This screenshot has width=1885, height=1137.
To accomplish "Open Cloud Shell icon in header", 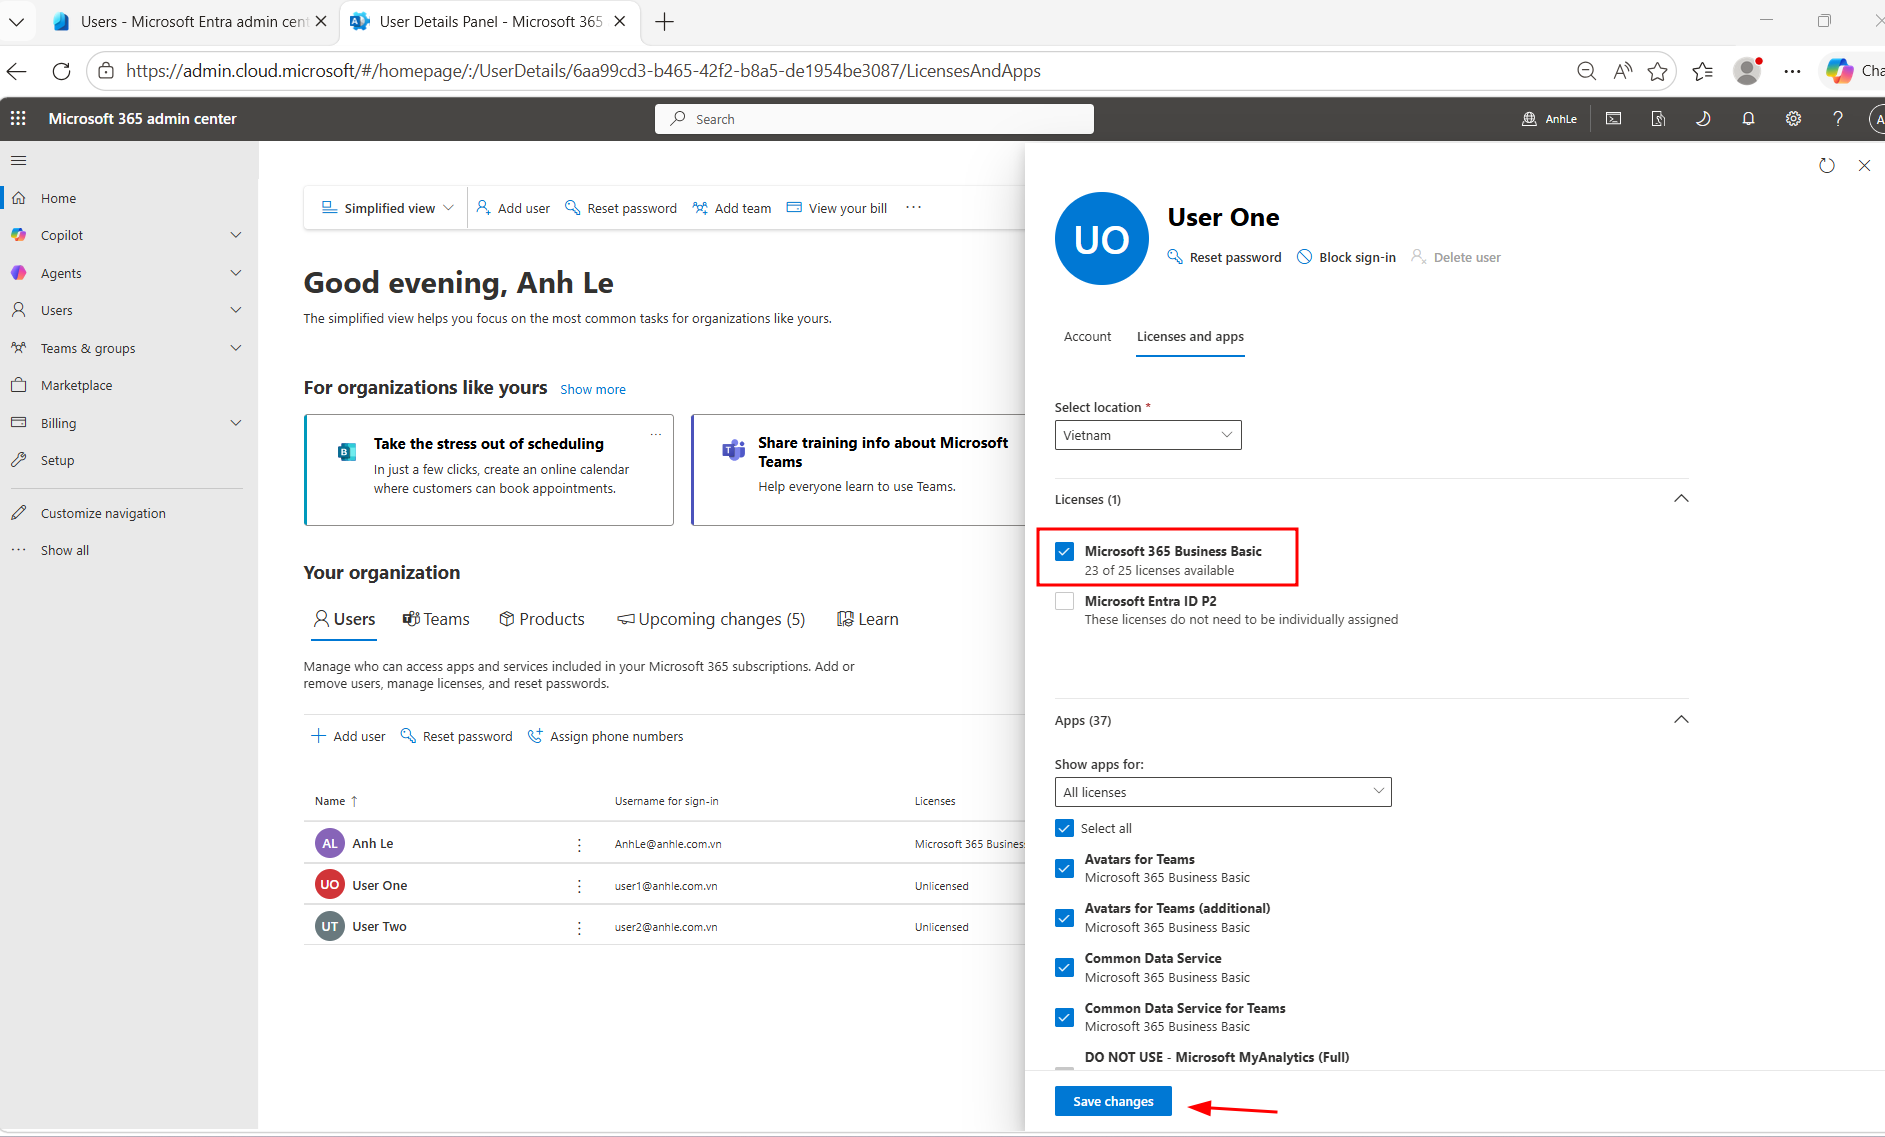I will [1613, 118].
